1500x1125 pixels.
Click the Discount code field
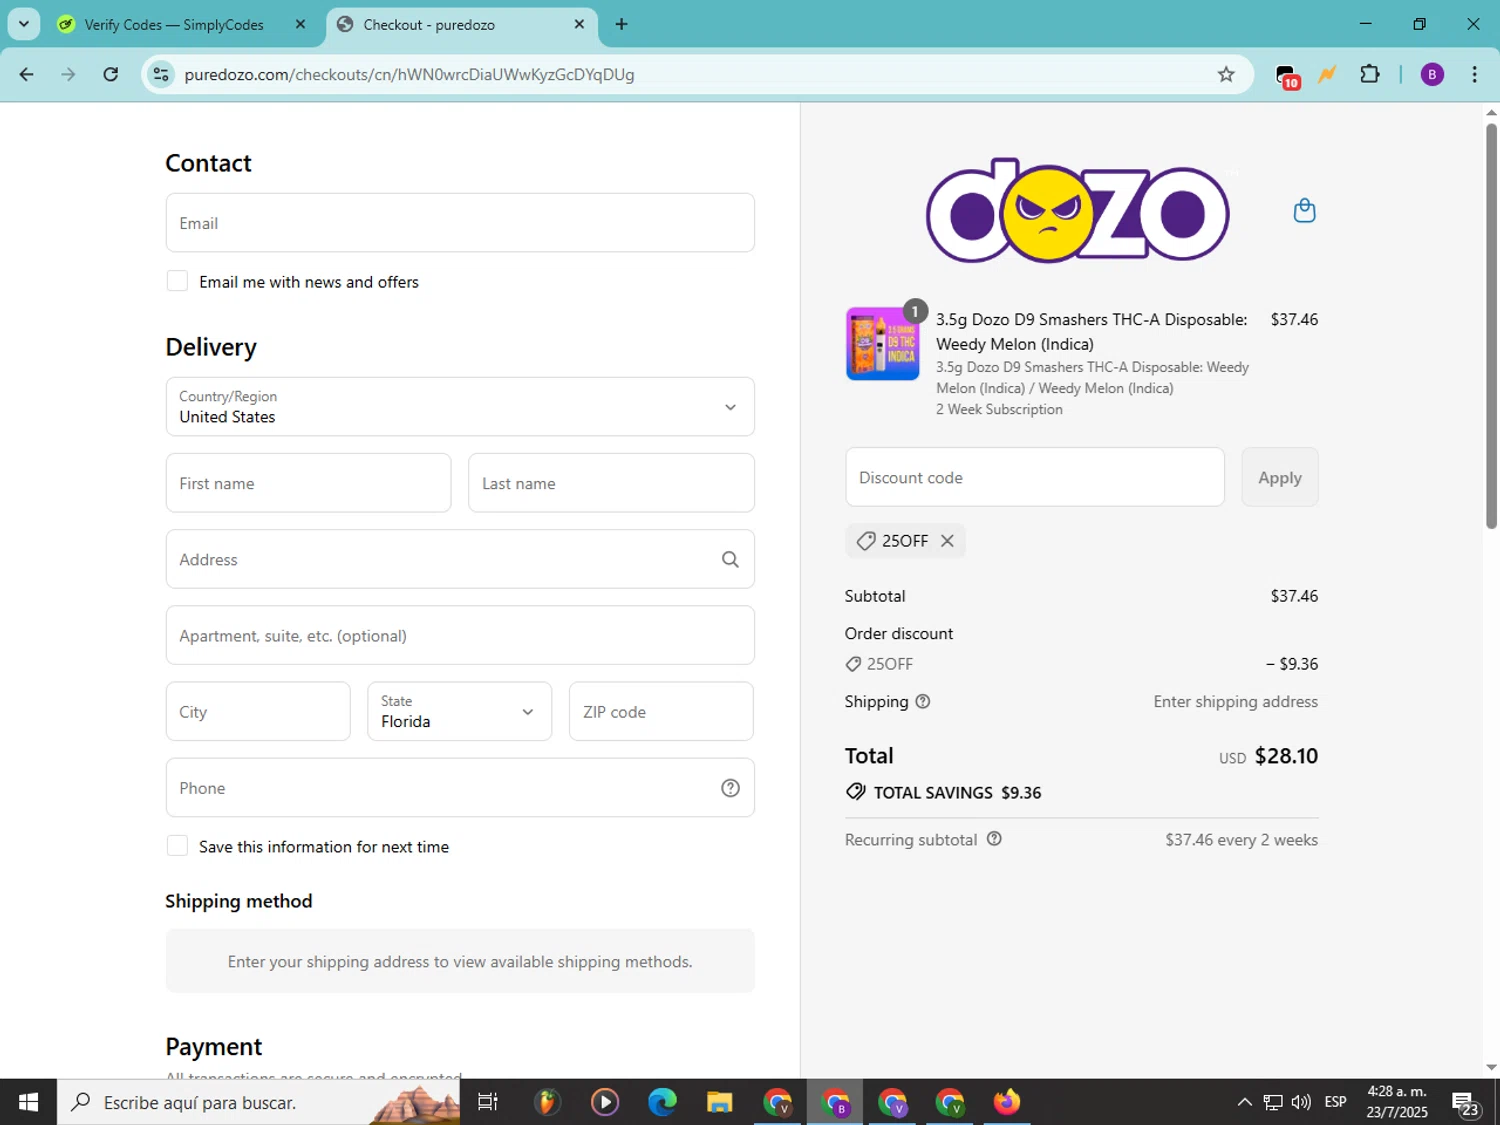[x=1035, y=477]
